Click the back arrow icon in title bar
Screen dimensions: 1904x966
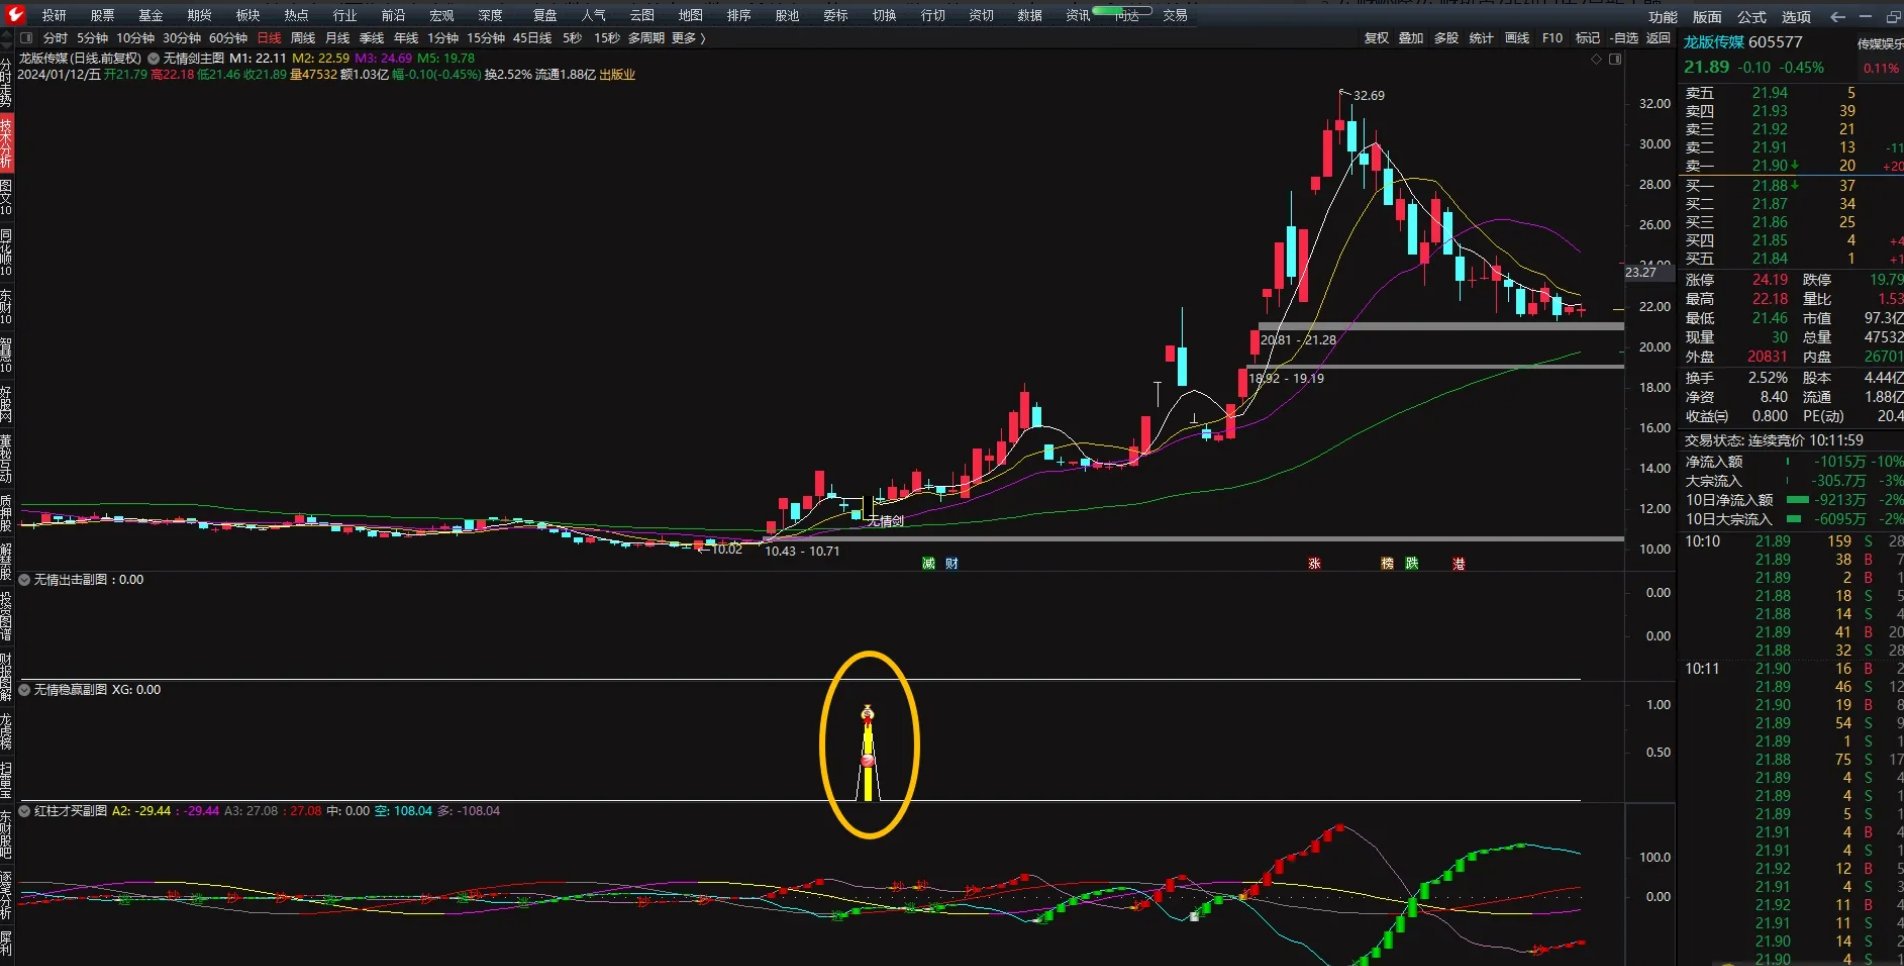tap(1837, 16)
